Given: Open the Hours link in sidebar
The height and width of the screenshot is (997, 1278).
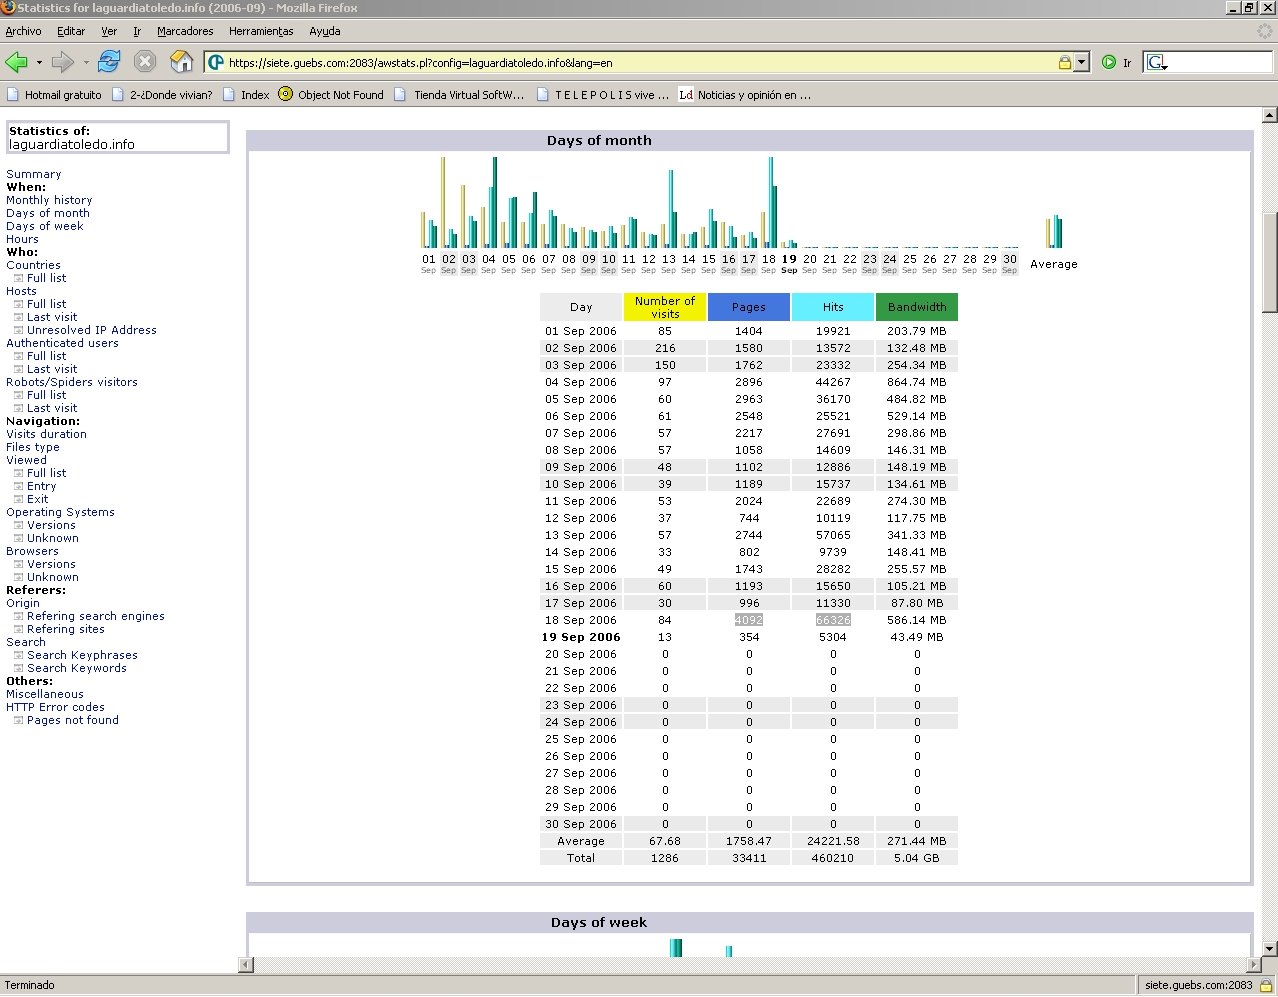Looking at the screenshot, I should pyautogui.click(x=22, y=239).
